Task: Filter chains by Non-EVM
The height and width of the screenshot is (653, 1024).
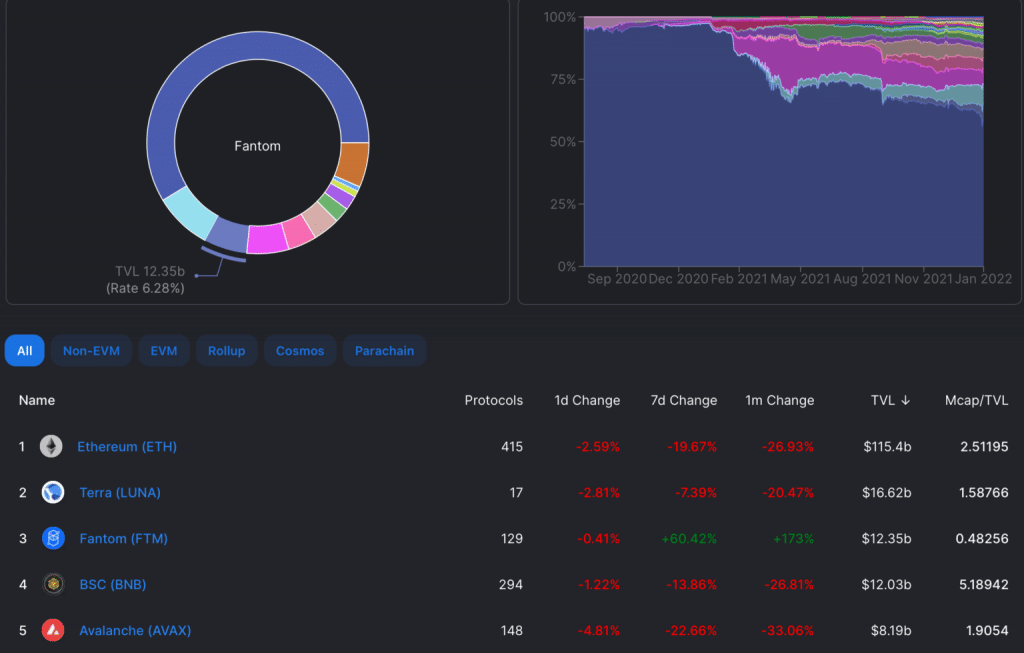Action: (91, 351)
